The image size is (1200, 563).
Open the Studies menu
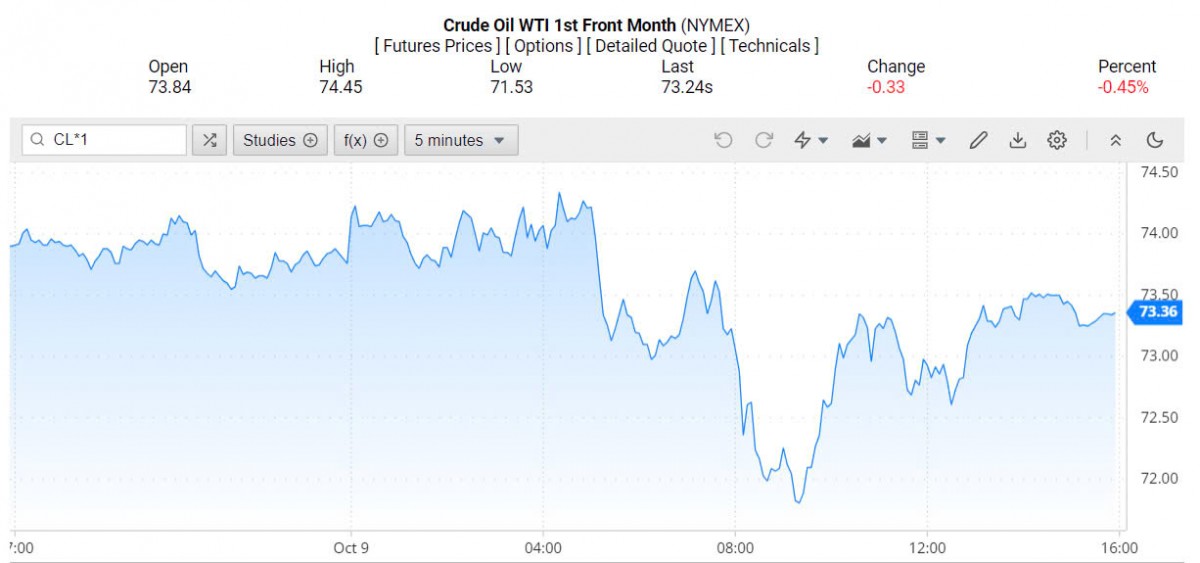pyautogui.click(x=280, y=140)
